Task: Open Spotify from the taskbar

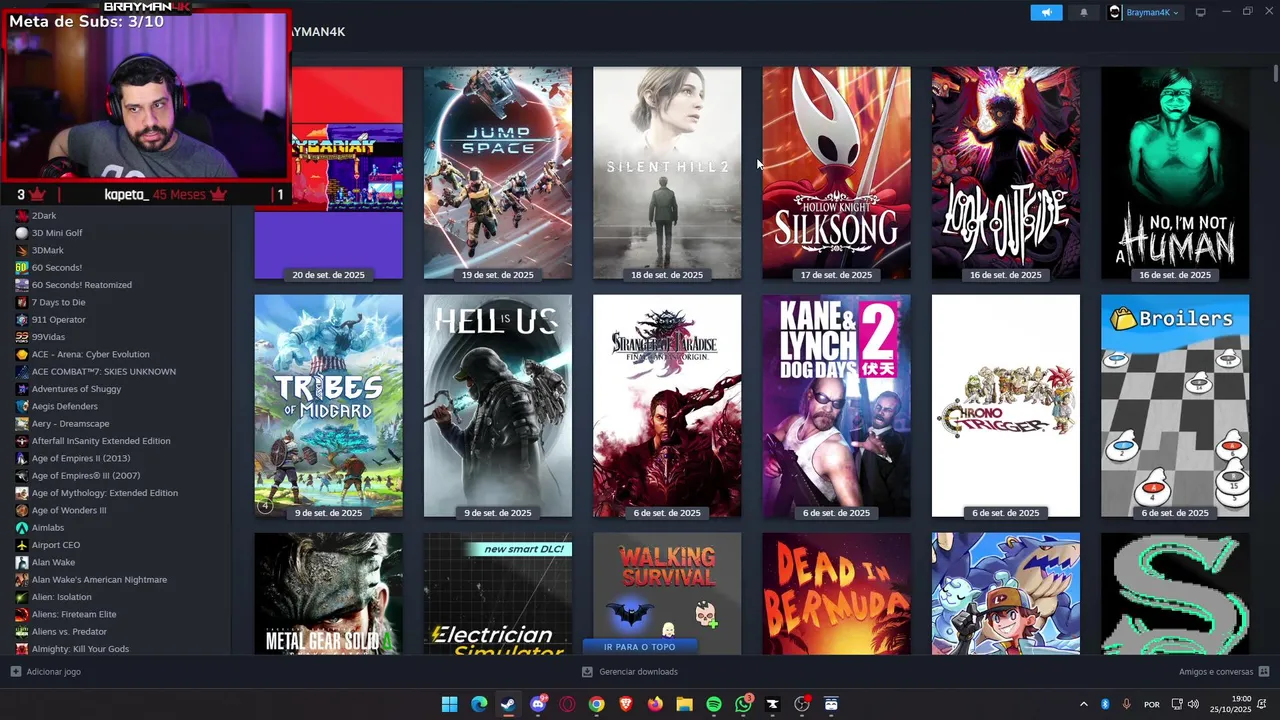Action: 714,704
